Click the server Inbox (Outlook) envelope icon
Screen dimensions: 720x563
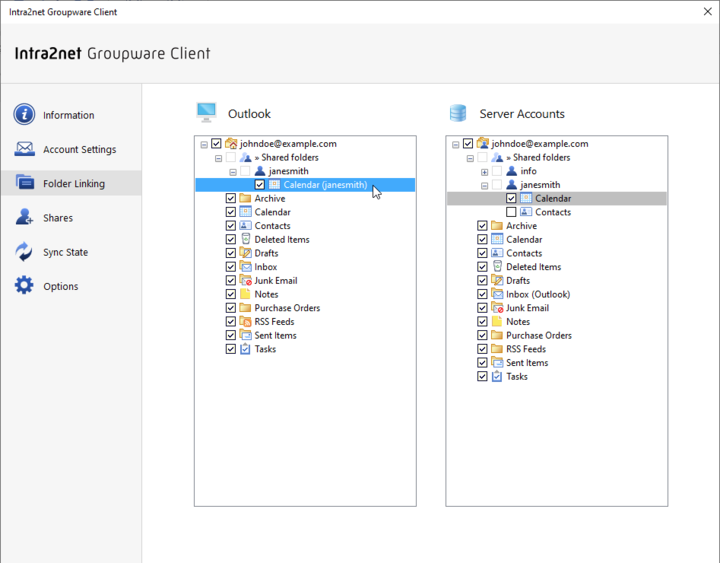497,294
